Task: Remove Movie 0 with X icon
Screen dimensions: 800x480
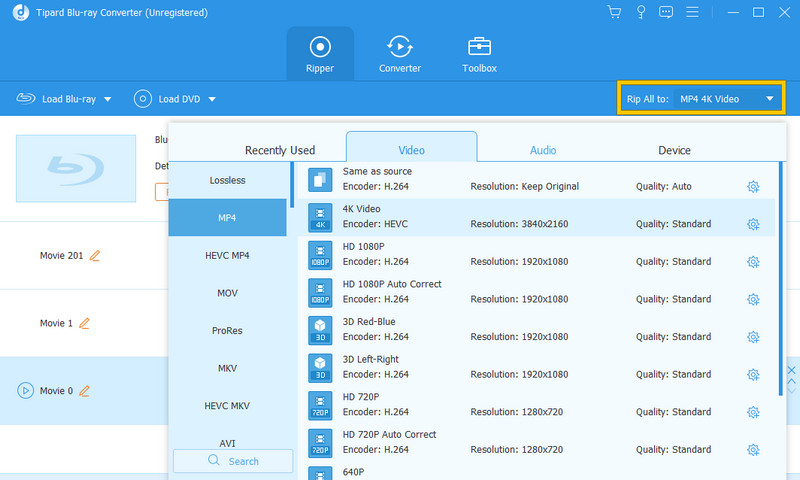Action: [791, 370]
